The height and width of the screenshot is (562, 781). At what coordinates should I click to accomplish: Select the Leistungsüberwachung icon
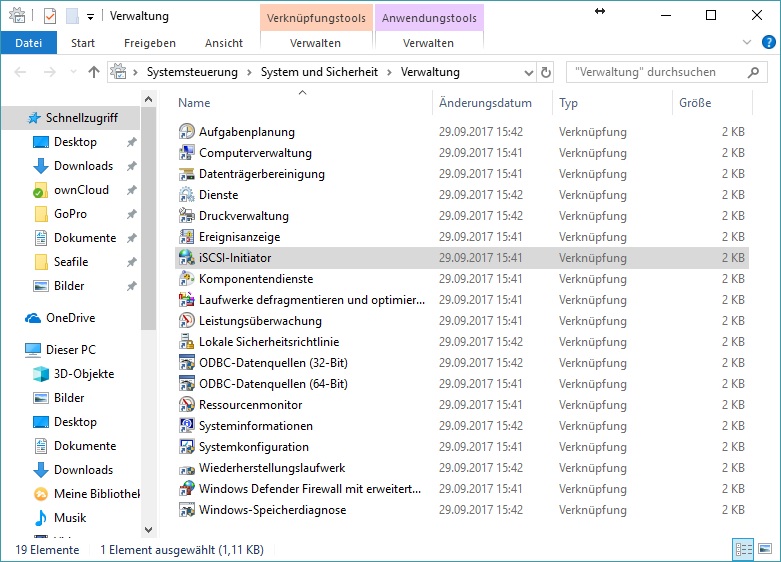click(187, 320)
